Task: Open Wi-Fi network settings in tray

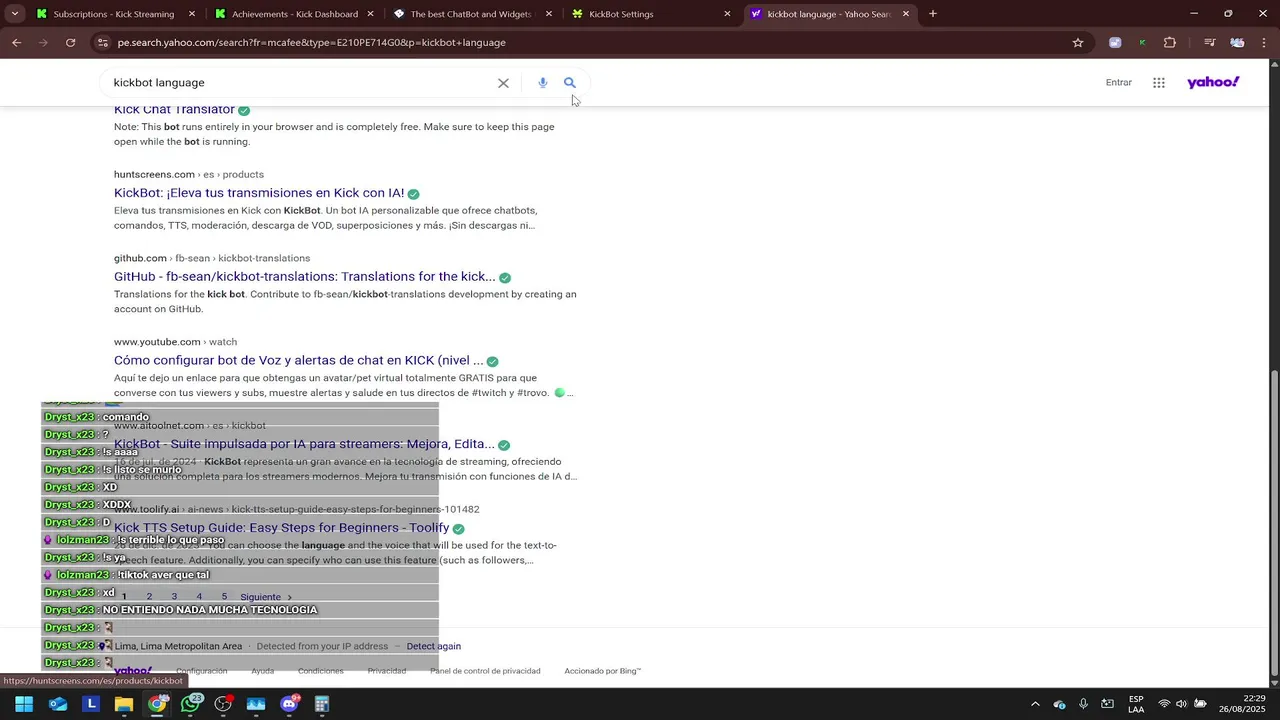Action: [x=1163, y=704]
